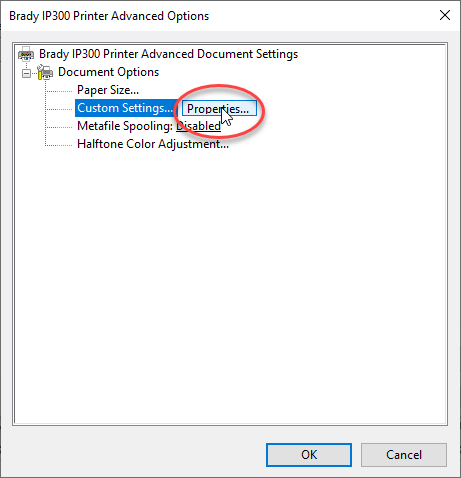Click the printer icon beside Advanced Document Settings
461x478 pixels.
click(26, 54)
